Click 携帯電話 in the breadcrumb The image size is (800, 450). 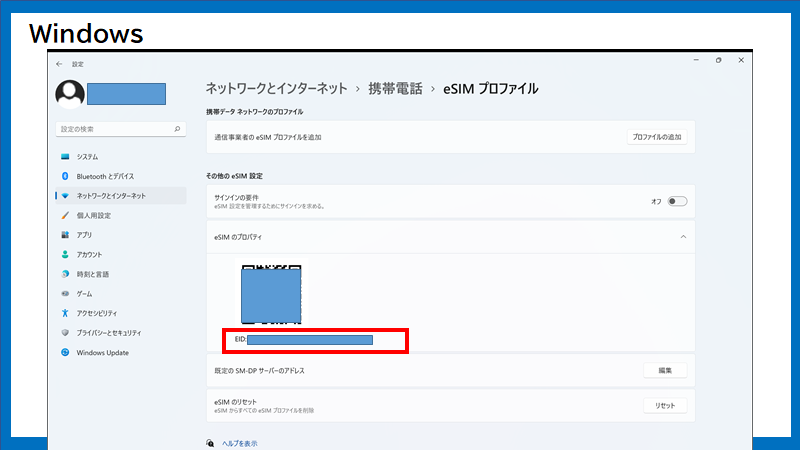[x=395, y=89]
